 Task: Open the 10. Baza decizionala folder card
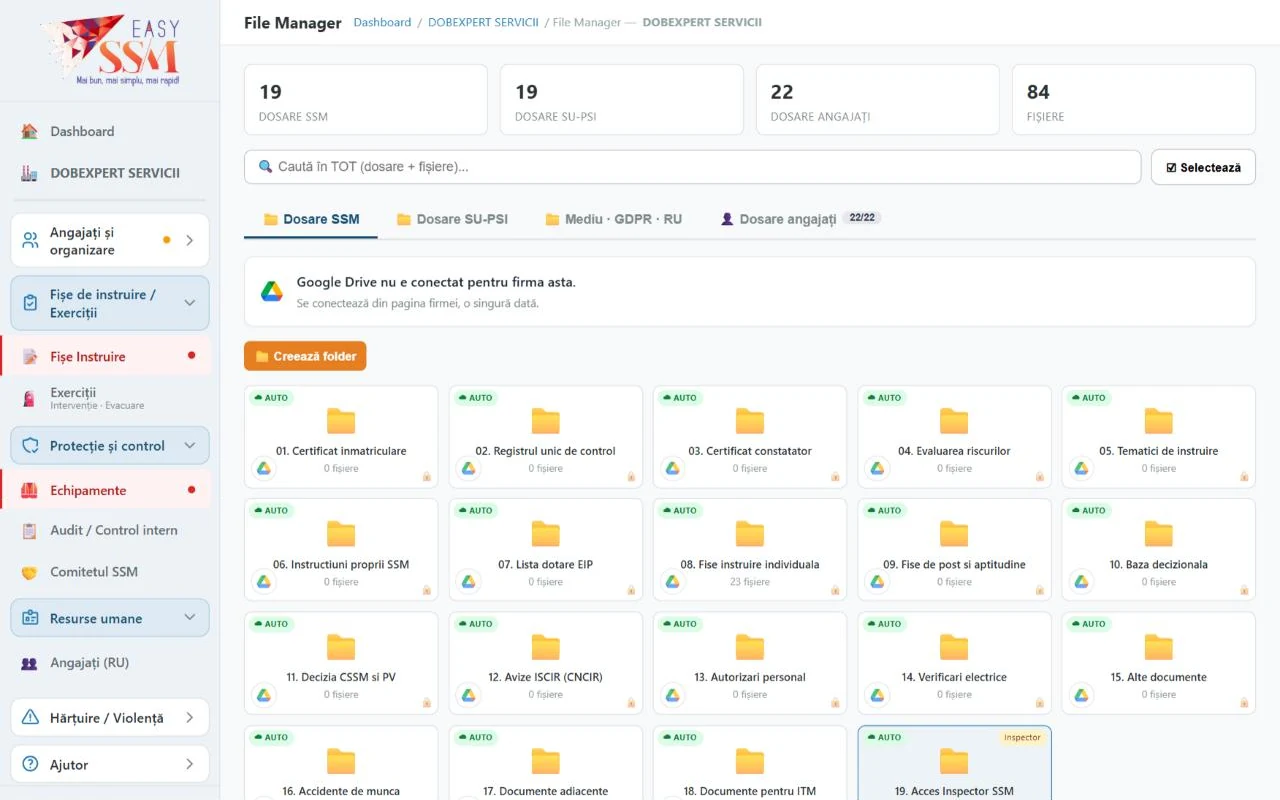click(1158, 549)
